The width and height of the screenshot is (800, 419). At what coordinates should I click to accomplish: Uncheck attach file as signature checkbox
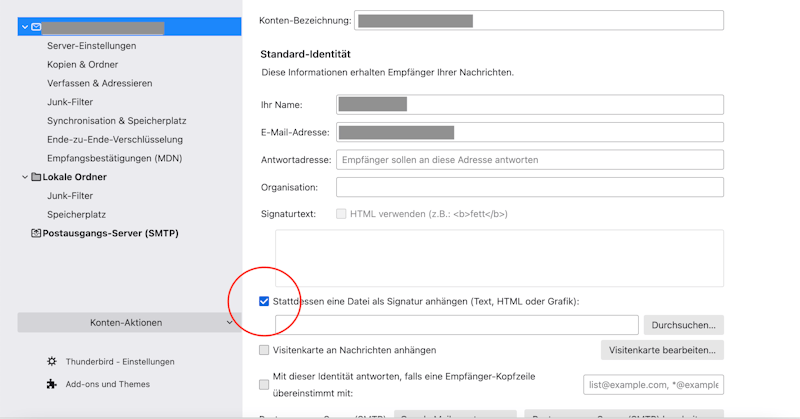[x=264, y=302]
